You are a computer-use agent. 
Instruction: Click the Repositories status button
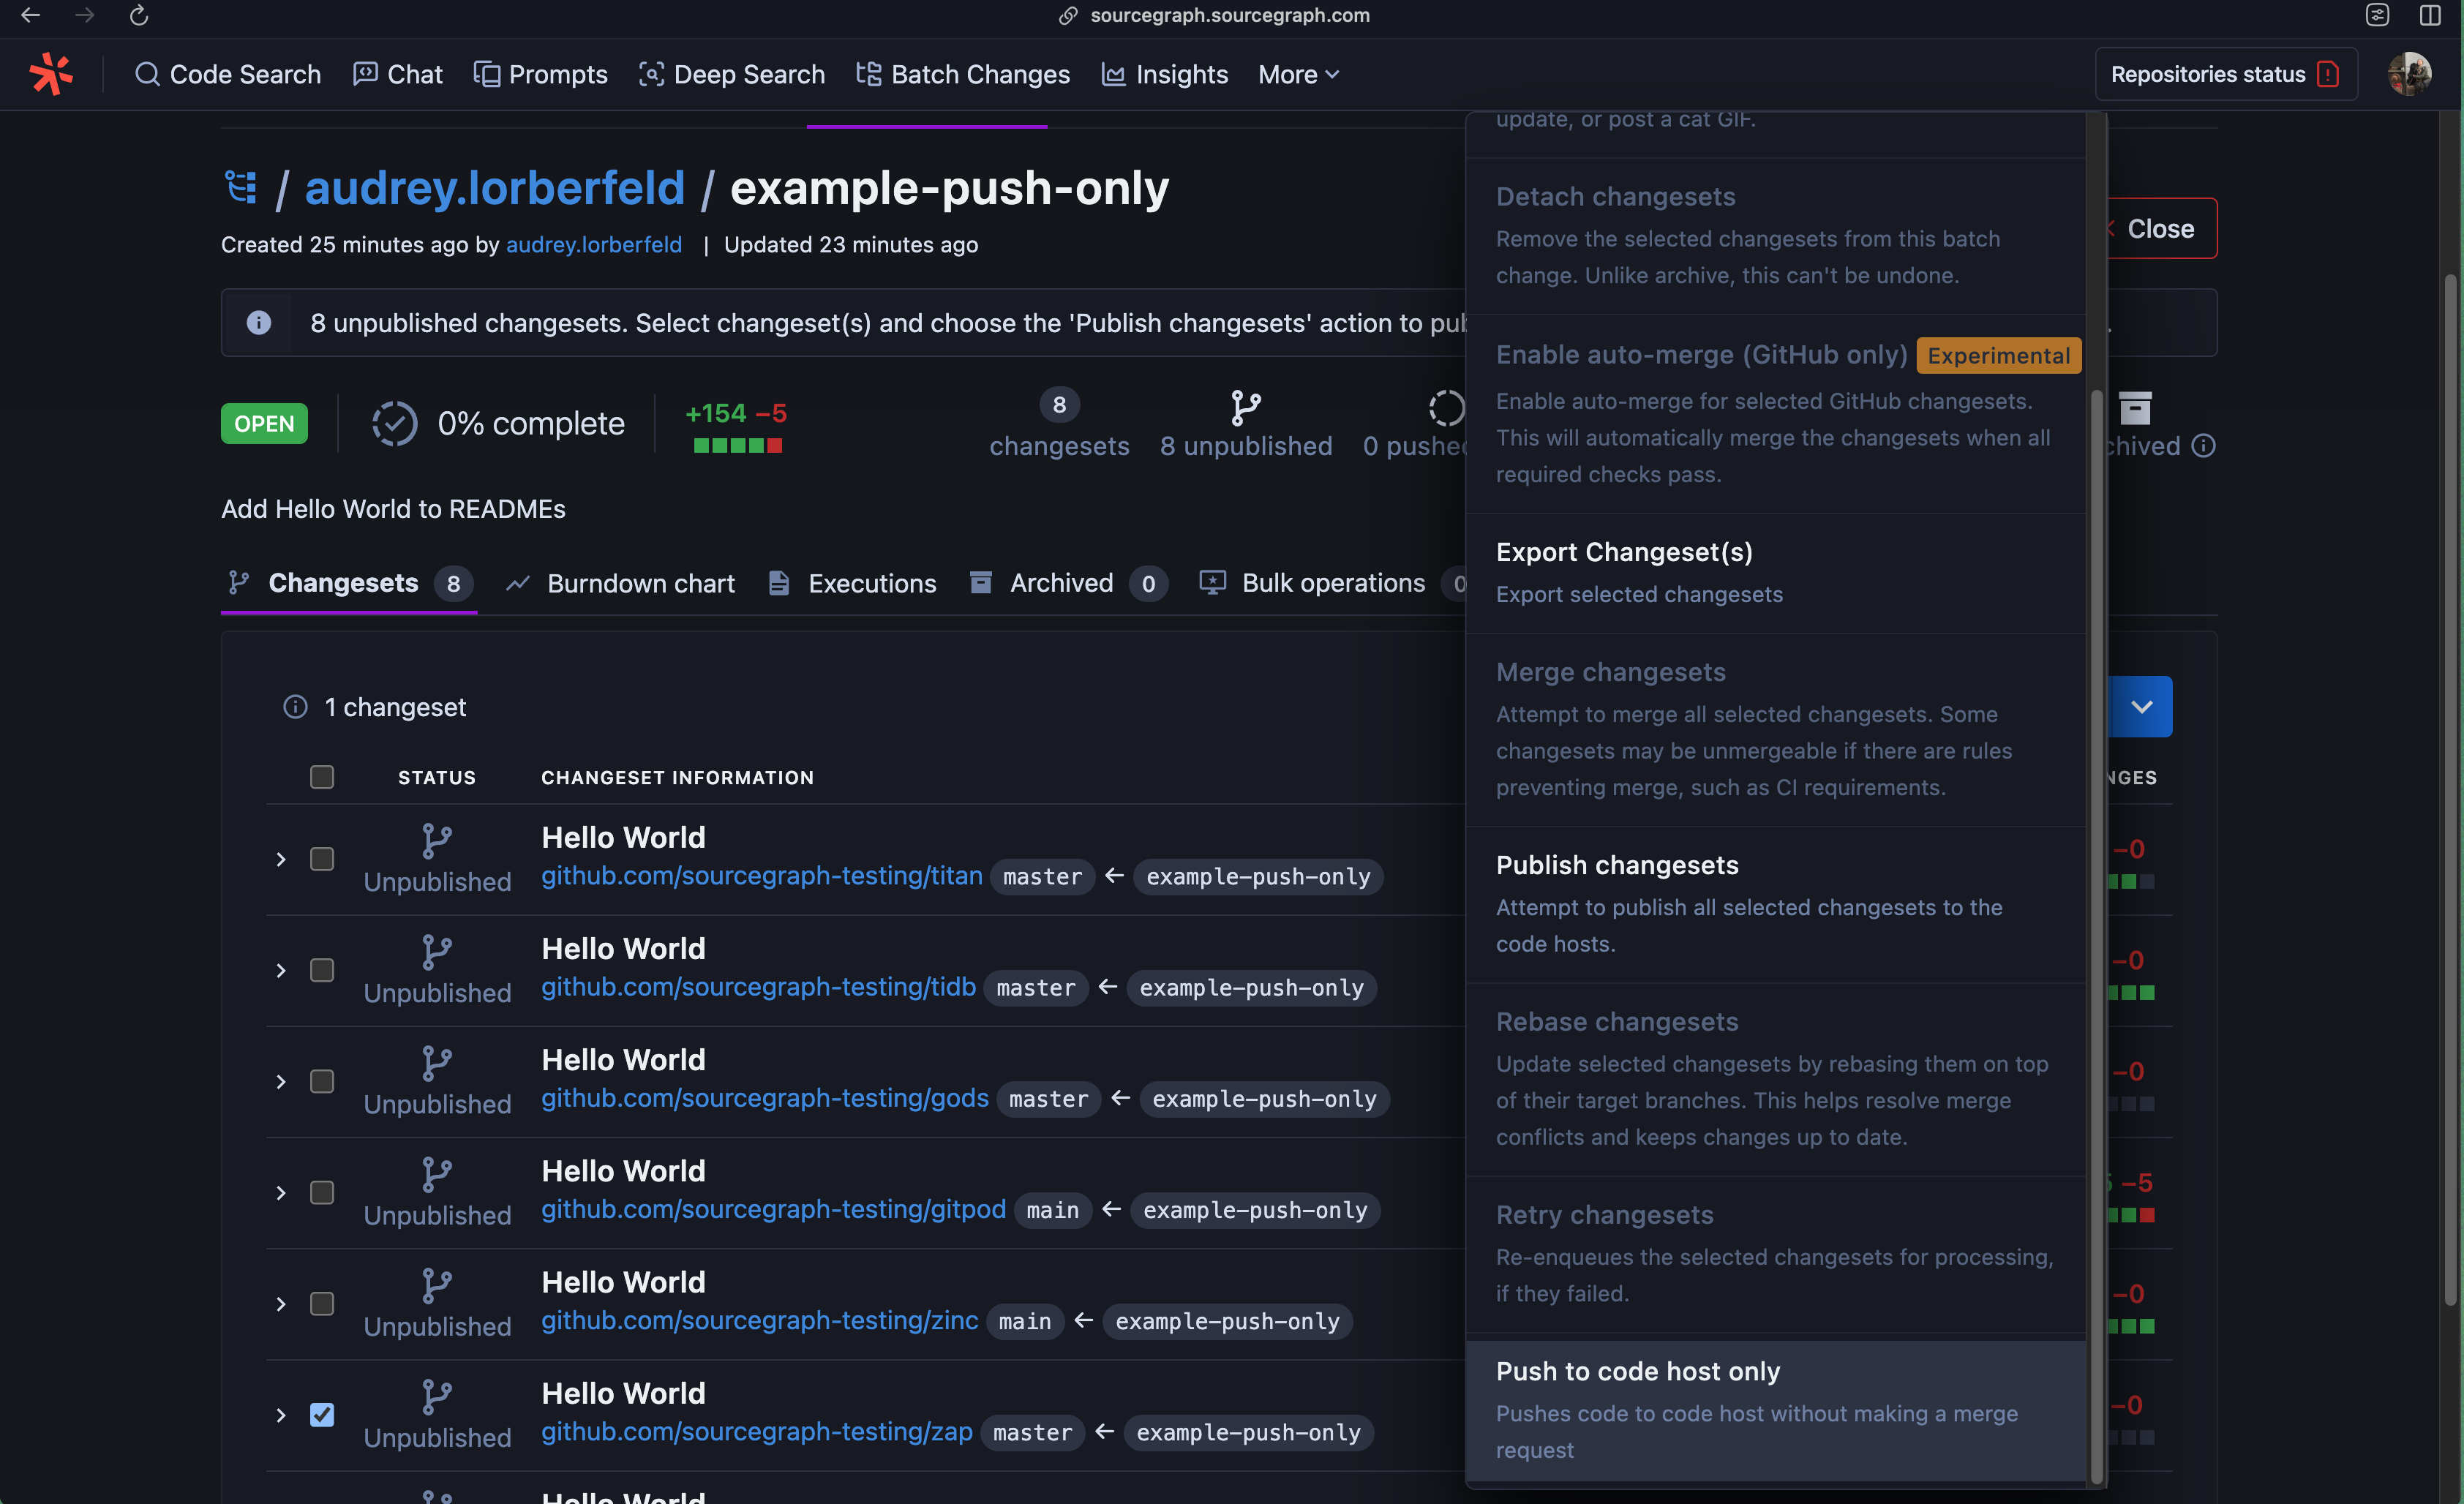pyautogui.click(x=2226, y=74)
